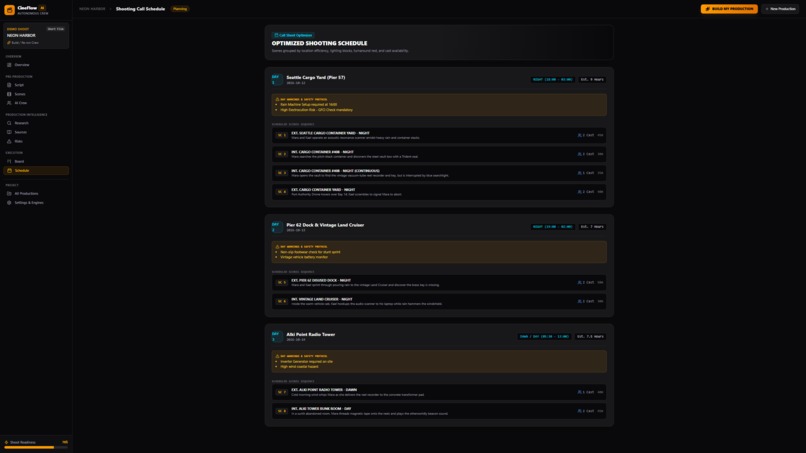Click the Overview icon in sidebar
This screenshot has height=453, width=806.
click(9, 65)
